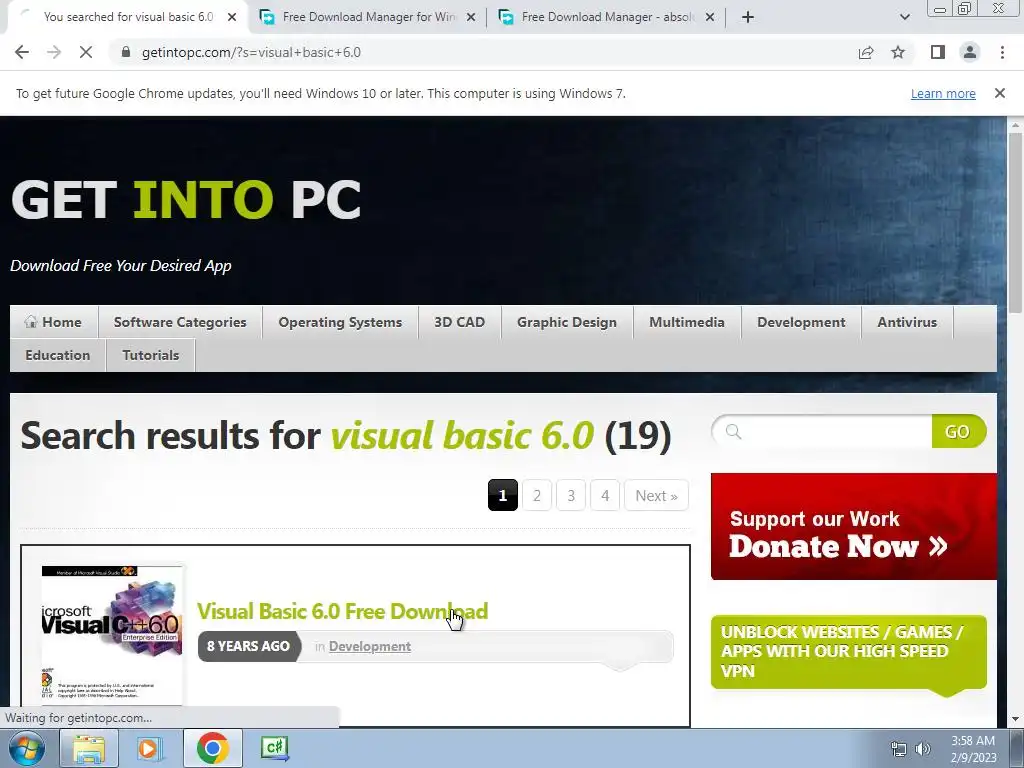Open Visual Basic 6.0 Free Download link
The width and height of the screenshot is (1024, 768).
point(342,611)
